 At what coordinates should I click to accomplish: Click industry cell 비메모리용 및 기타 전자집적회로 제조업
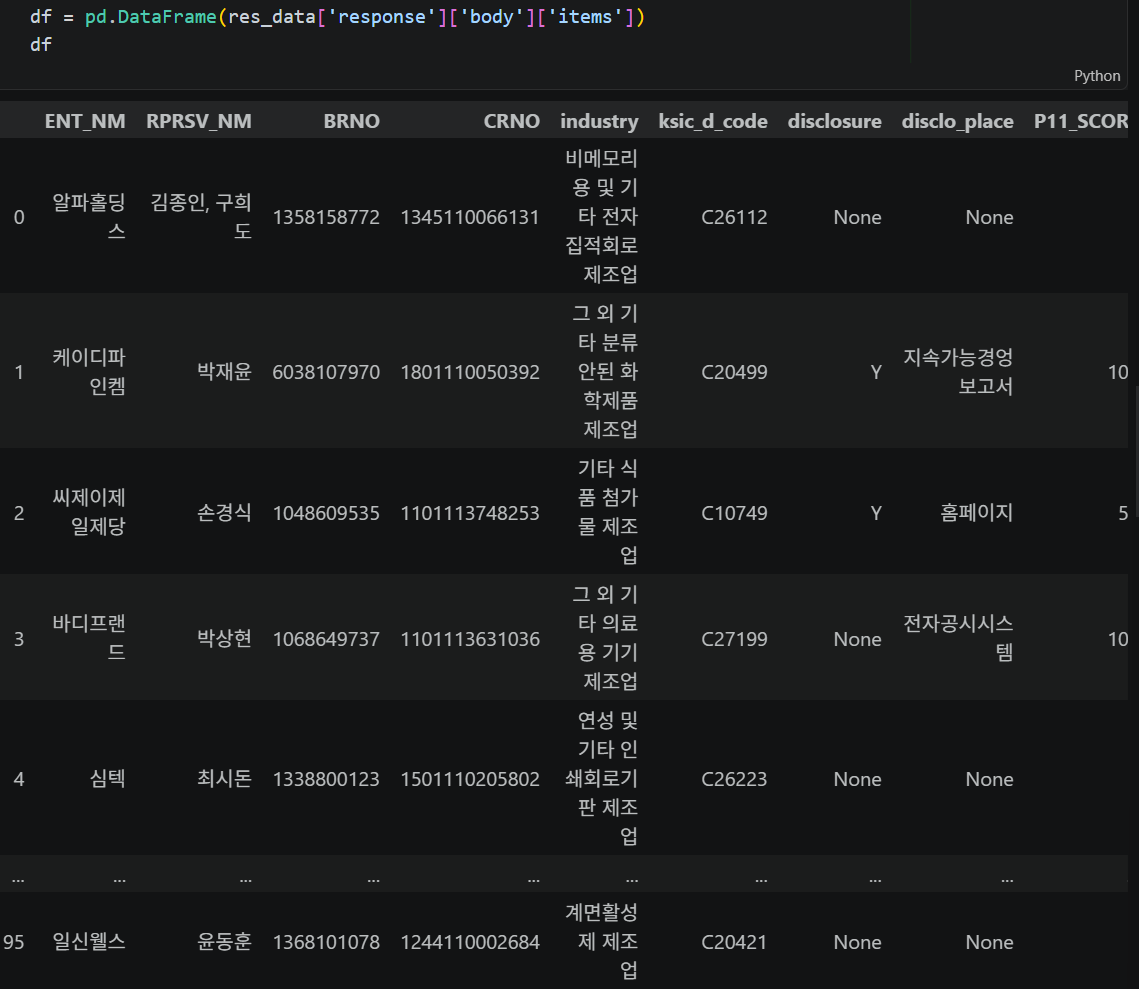tap(601, 216)
